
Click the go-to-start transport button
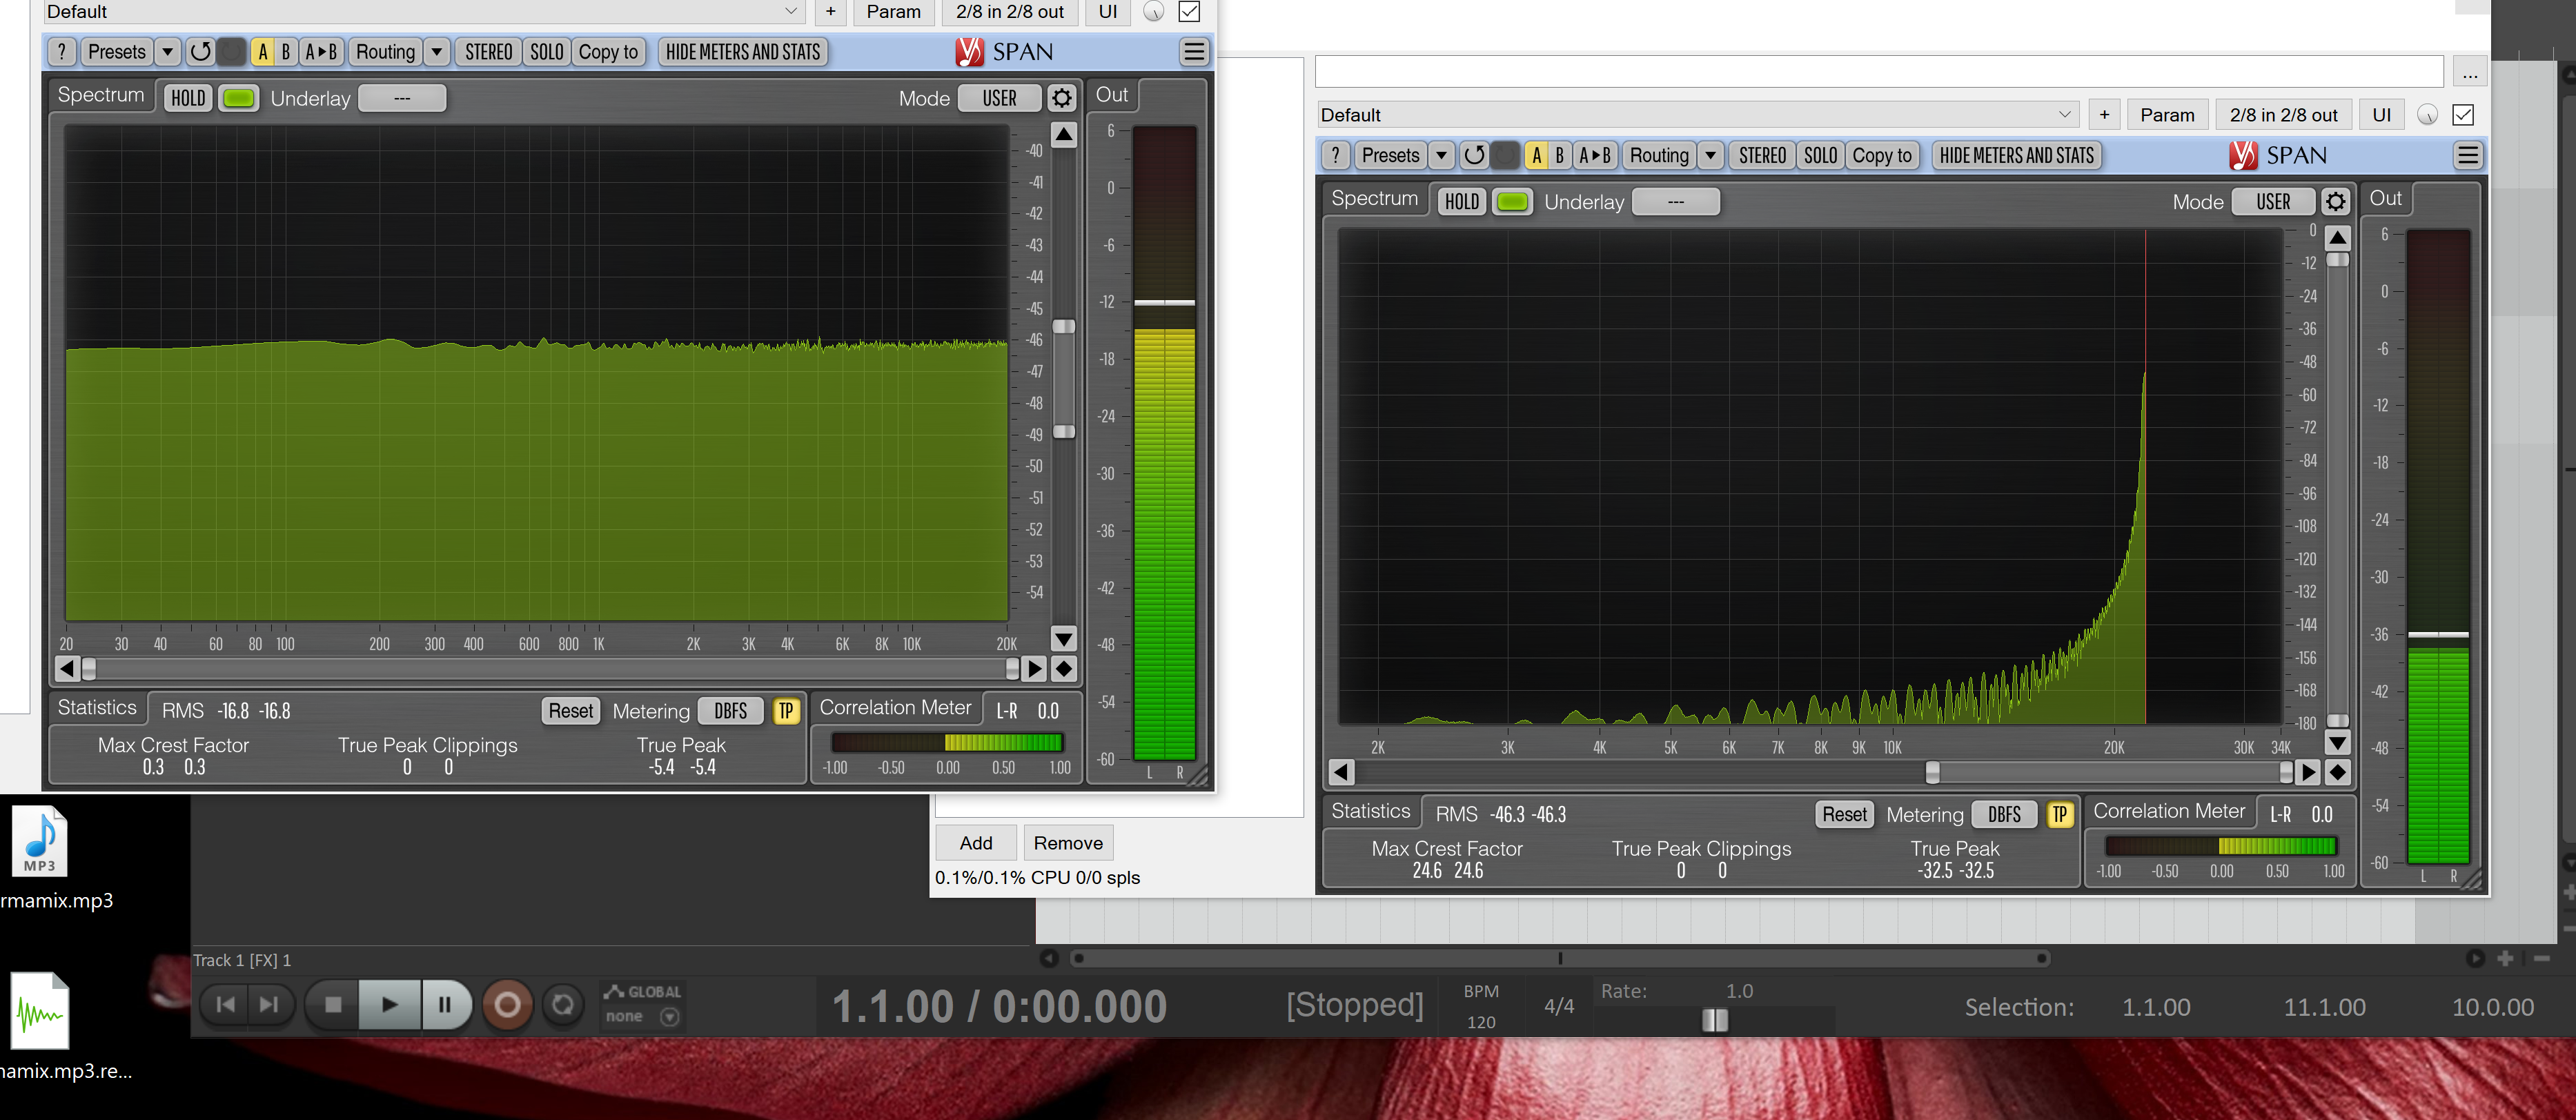226,1004
